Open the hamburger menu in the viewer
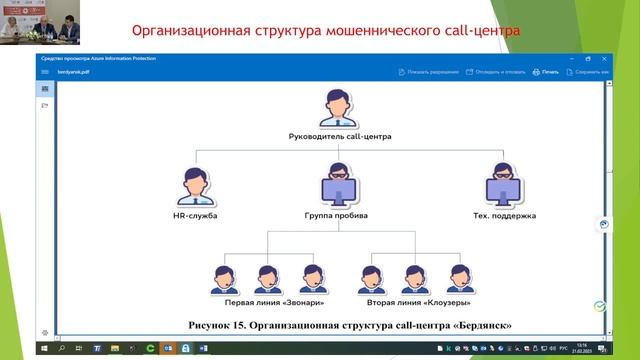This screenshot has height=360, width=640. point(45,72)
